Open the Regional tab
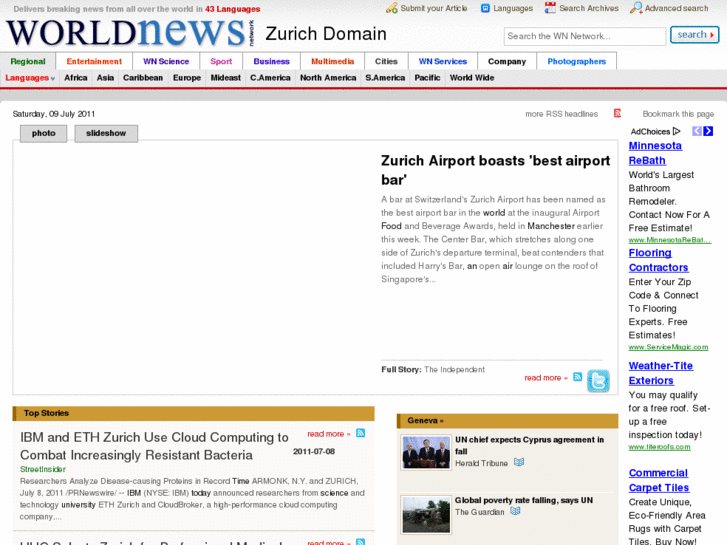This screenshot has height=545, width=727. 28,61
